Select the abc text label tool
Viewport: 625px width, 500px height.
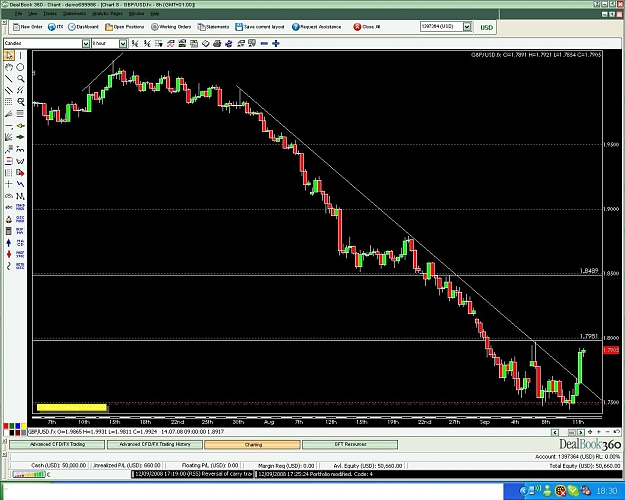[9, 207]
